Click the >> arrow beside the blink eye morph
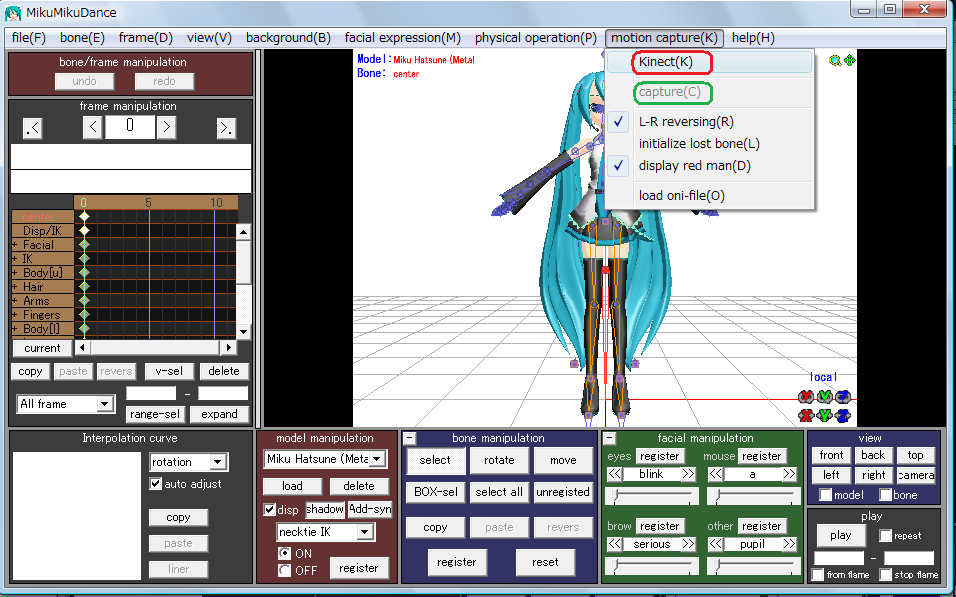 pyautogui.click(x=688, y=474)
